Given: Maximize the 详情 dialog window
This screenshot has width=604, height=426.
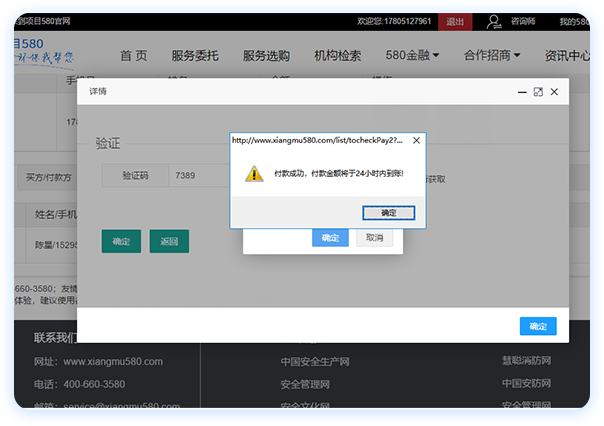Looking at the screenshot, I should 538,92.
